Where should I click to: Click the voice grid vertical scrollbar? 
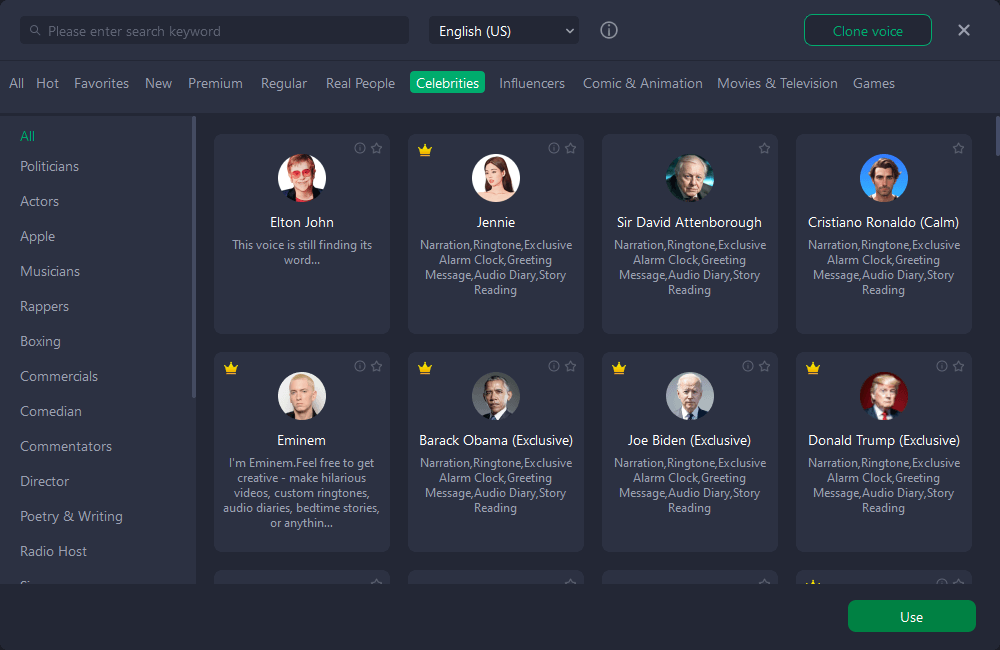(x=996, y=135)
